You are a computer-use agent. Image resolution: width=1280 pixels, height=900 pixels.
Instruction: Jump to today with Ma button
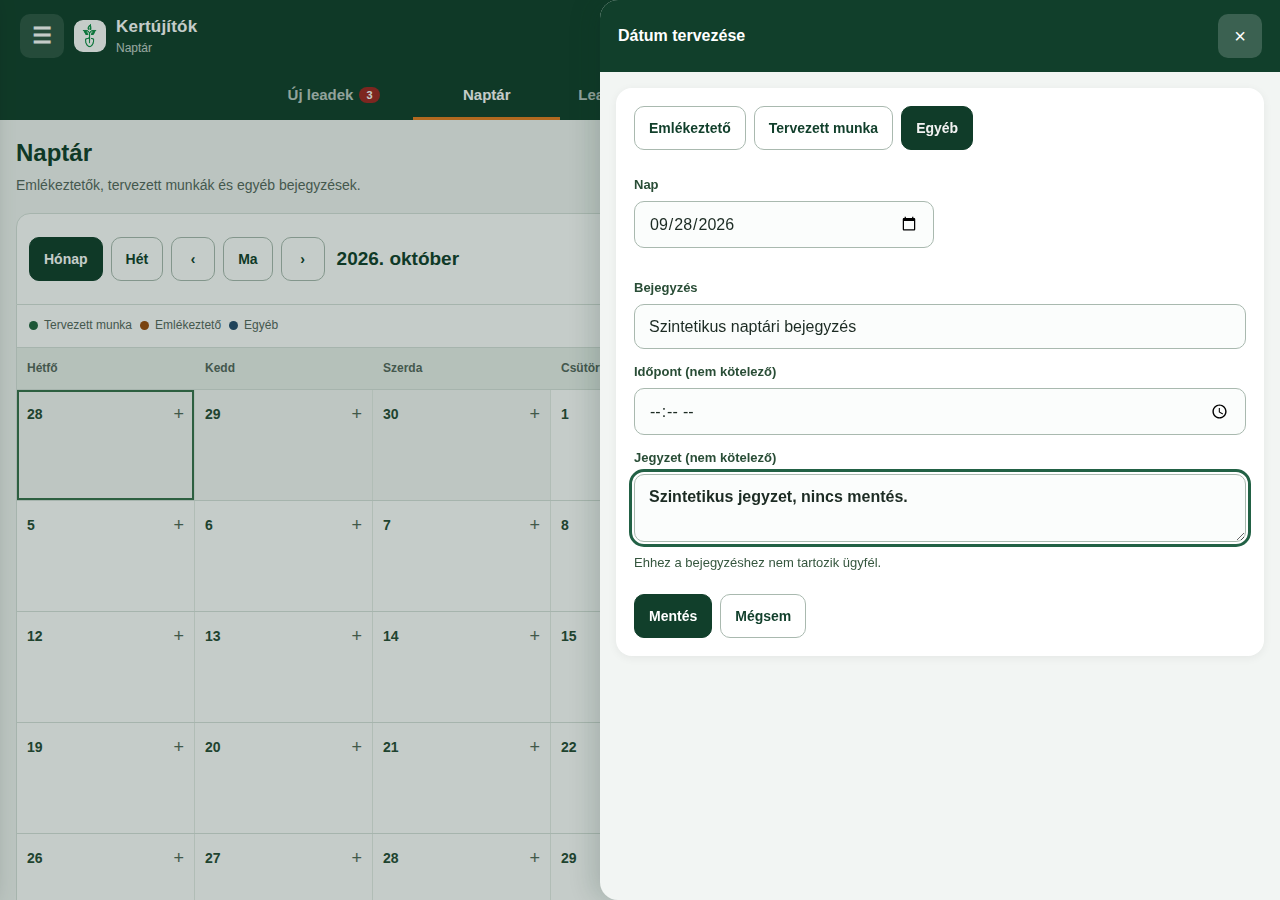pyautogui.click(x=248, y=259)
